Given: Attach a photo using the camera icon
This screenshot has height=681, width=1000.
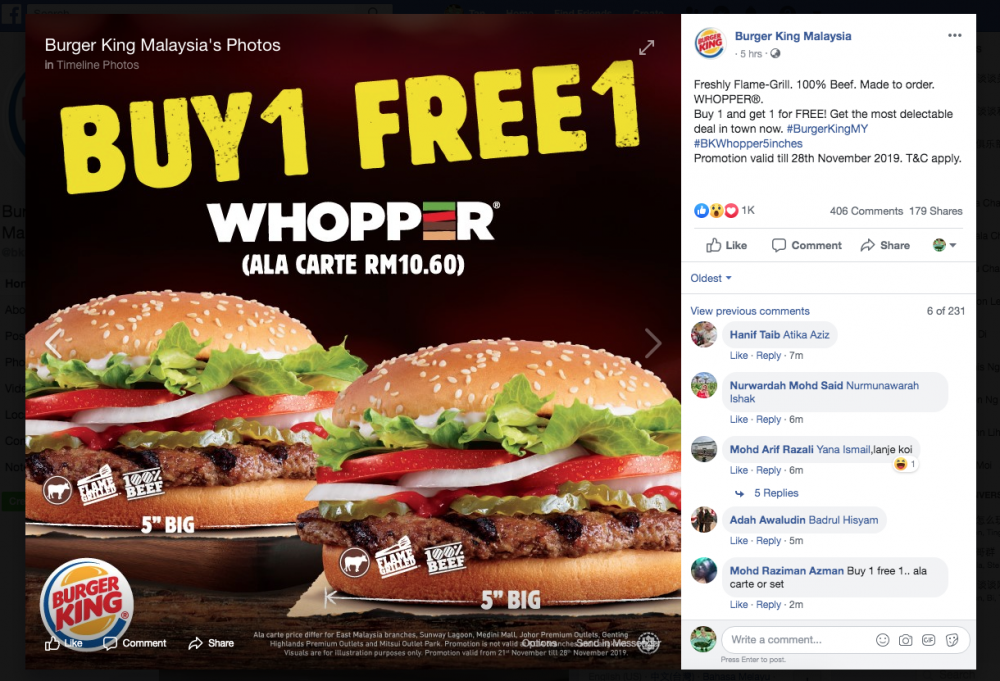Looking at the screenshot, I should [906, 640].
